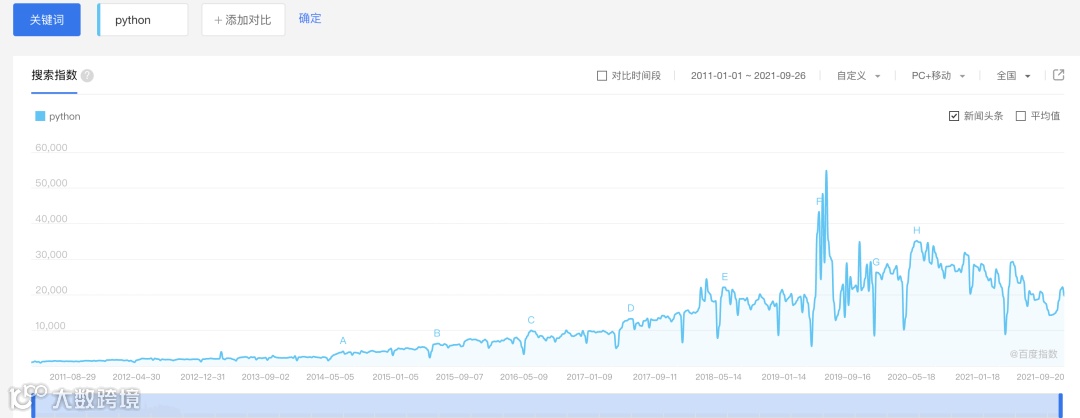The height and width of the screenshot is (418, 1080).
Task: Click the python legend color square
Action: (40, 116)
